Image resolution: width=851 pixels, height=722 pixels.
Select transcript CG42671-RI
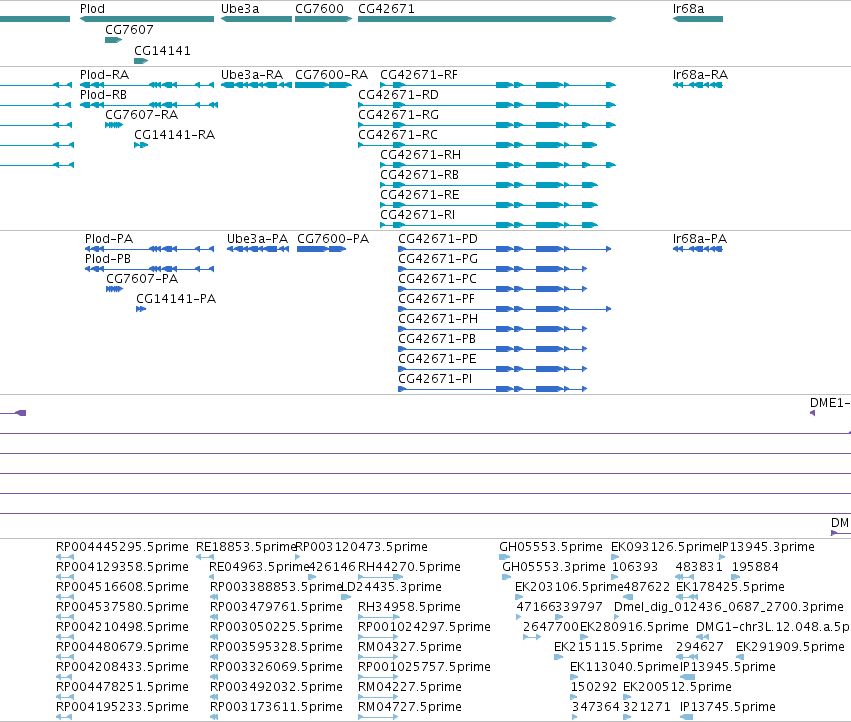tap(417, 215)
